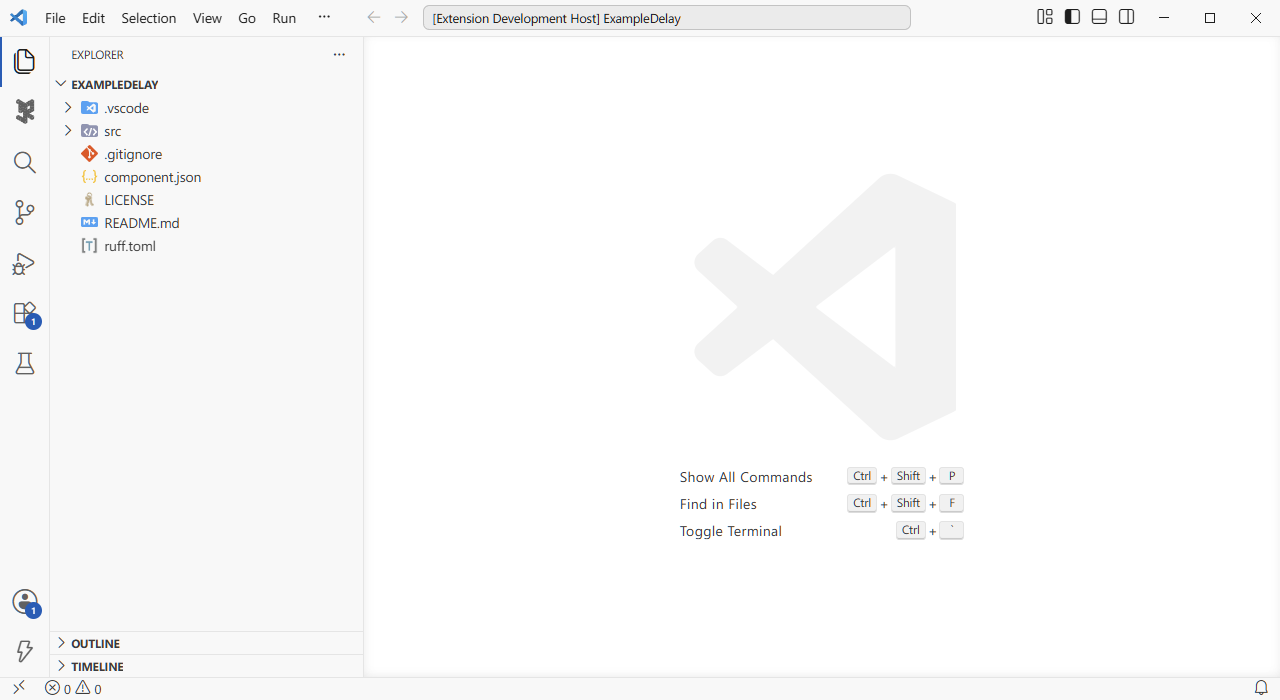The image size is (1280, 700).
Task: Click the Customize Layout icon
Action: 1045,17
